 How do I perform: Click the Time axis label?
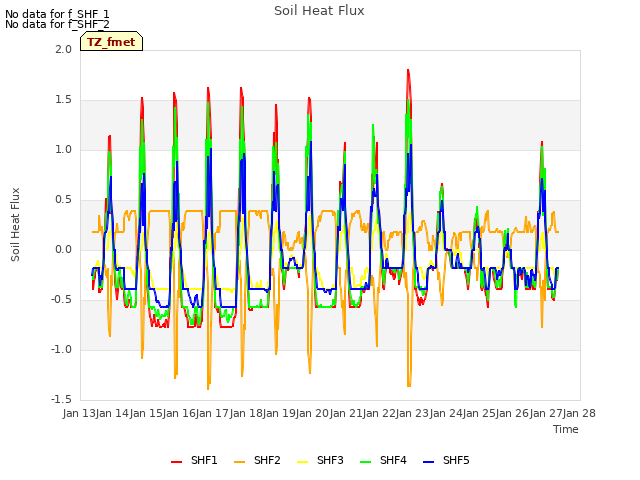[566, 429]
